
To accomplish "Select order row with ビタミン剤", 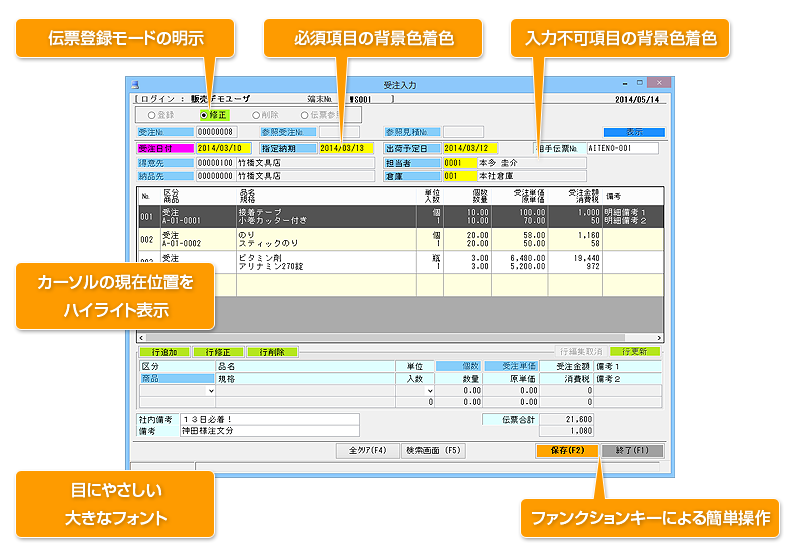I will tap(401, 262).
